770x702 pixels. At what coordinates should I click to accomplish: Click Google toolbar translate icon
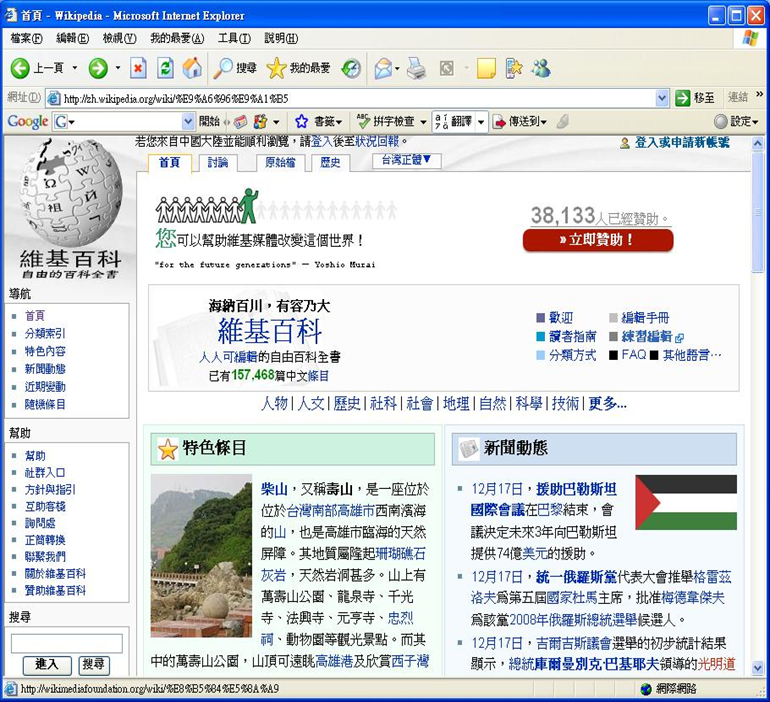click(441, 121)
